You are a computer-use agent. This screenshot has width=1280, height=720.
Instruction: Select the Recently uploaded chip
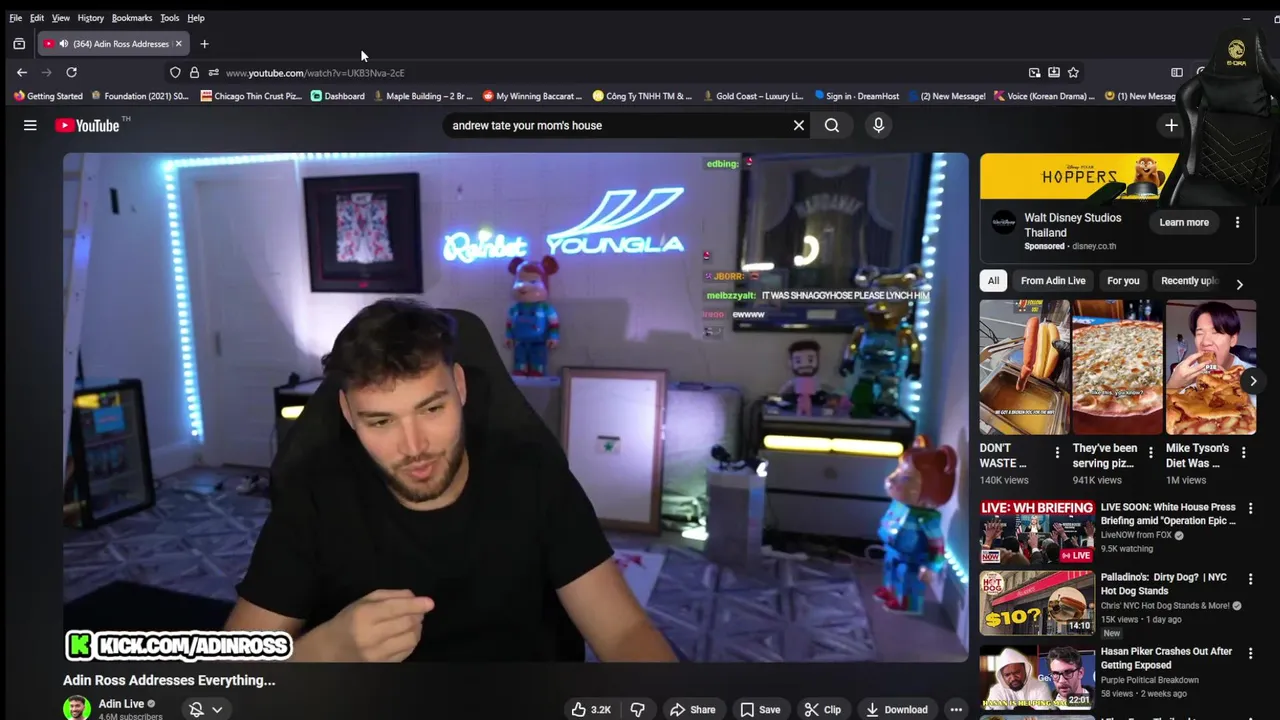pos(1190,281)
